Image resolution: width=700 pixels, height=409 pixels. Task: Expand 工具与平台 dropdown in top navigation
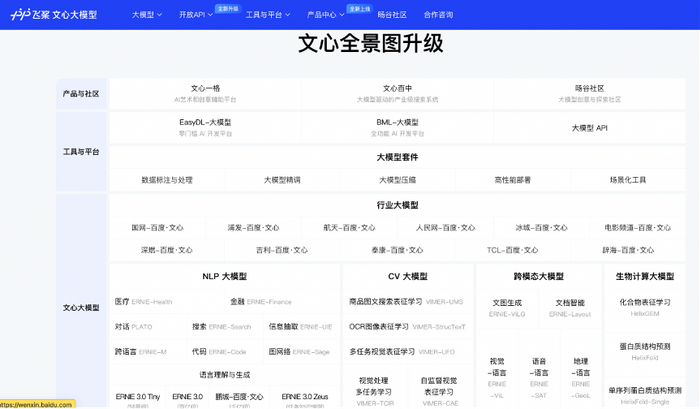click(268, 15)
